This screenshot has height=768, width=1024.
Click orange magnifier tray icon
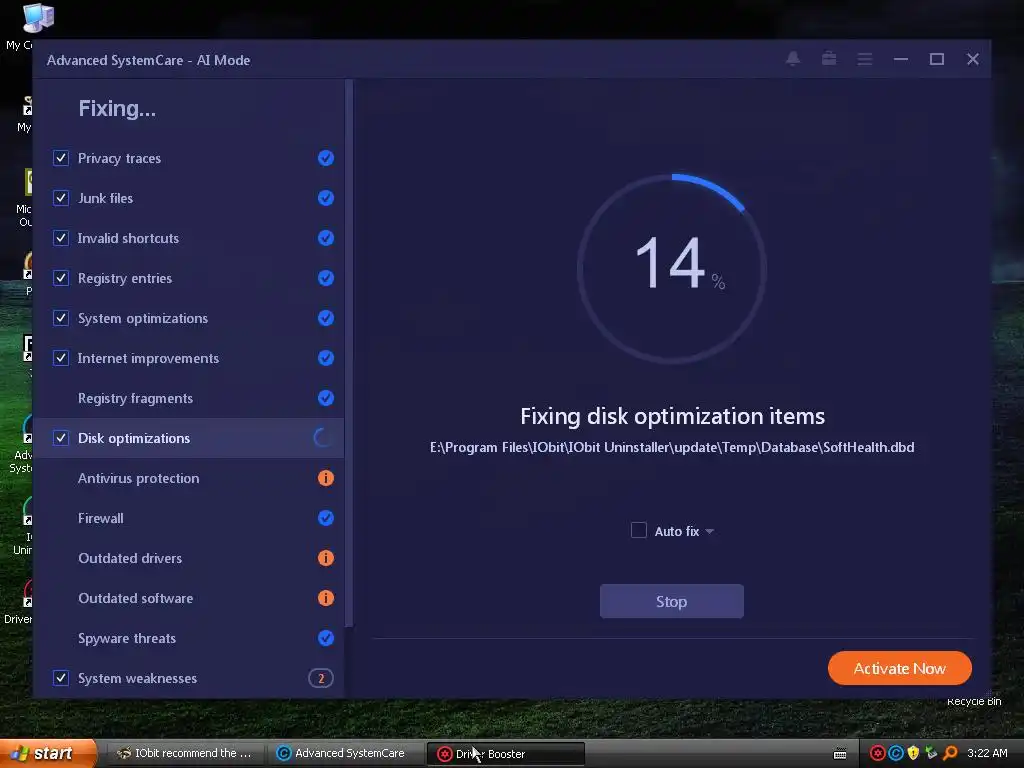click(x=950, y=753)
